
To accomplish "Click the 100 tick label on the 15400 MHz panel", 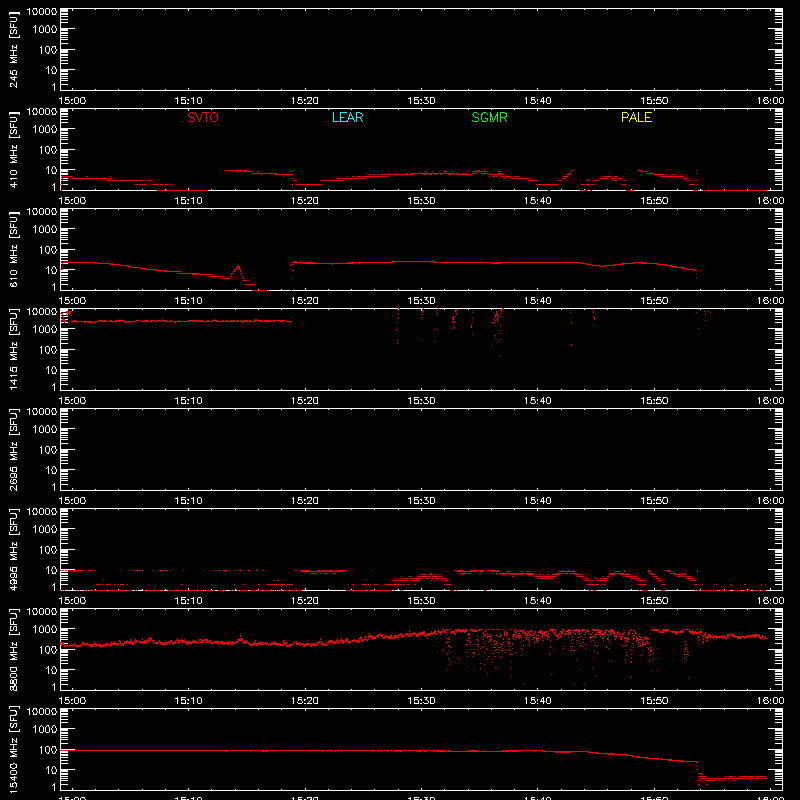I will pos(48,750).
